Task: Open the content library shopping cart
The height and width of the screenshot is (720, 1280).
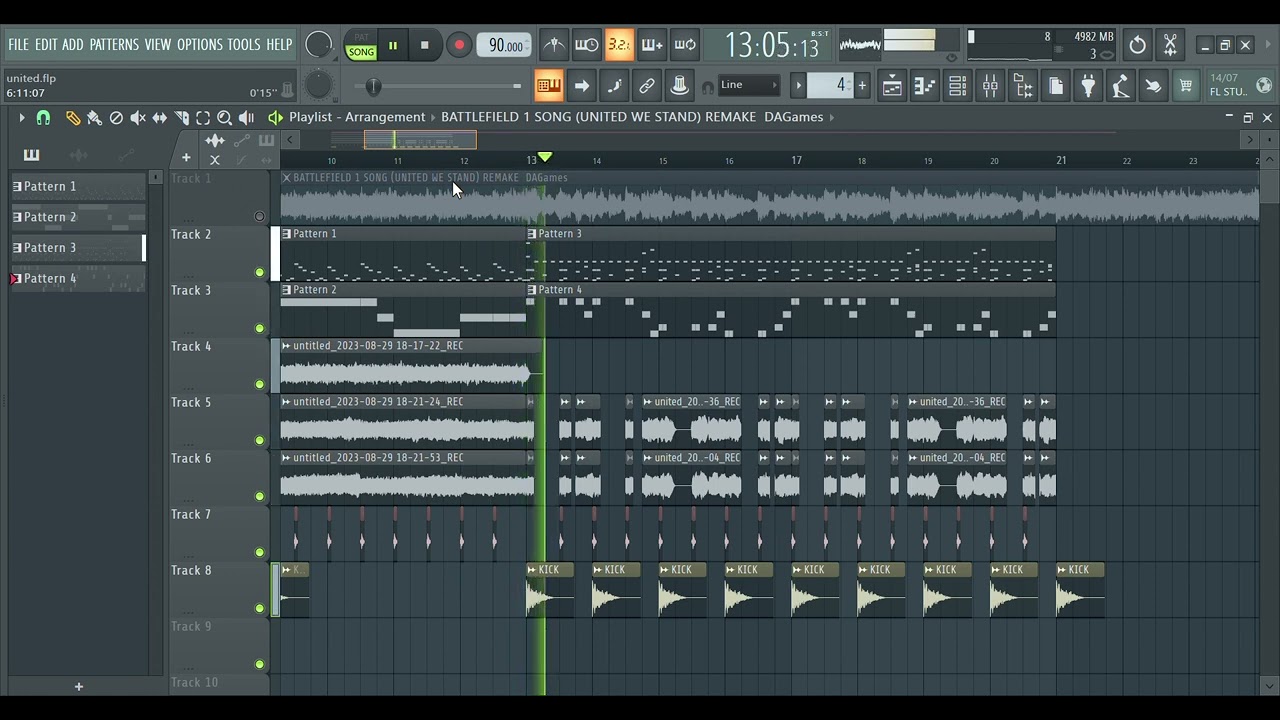Action: click(1186, 86)
